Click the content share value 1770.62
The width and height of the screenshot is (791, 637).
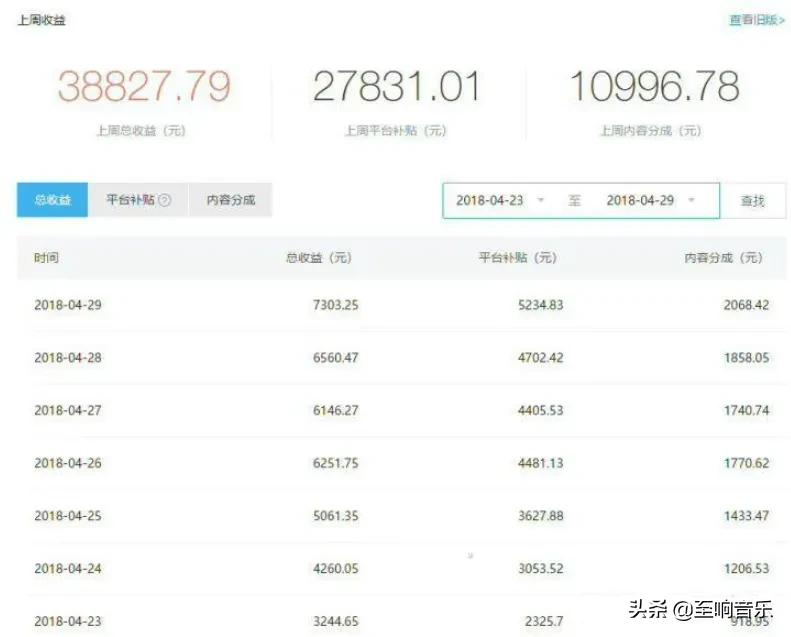click(x=747, y=463)
